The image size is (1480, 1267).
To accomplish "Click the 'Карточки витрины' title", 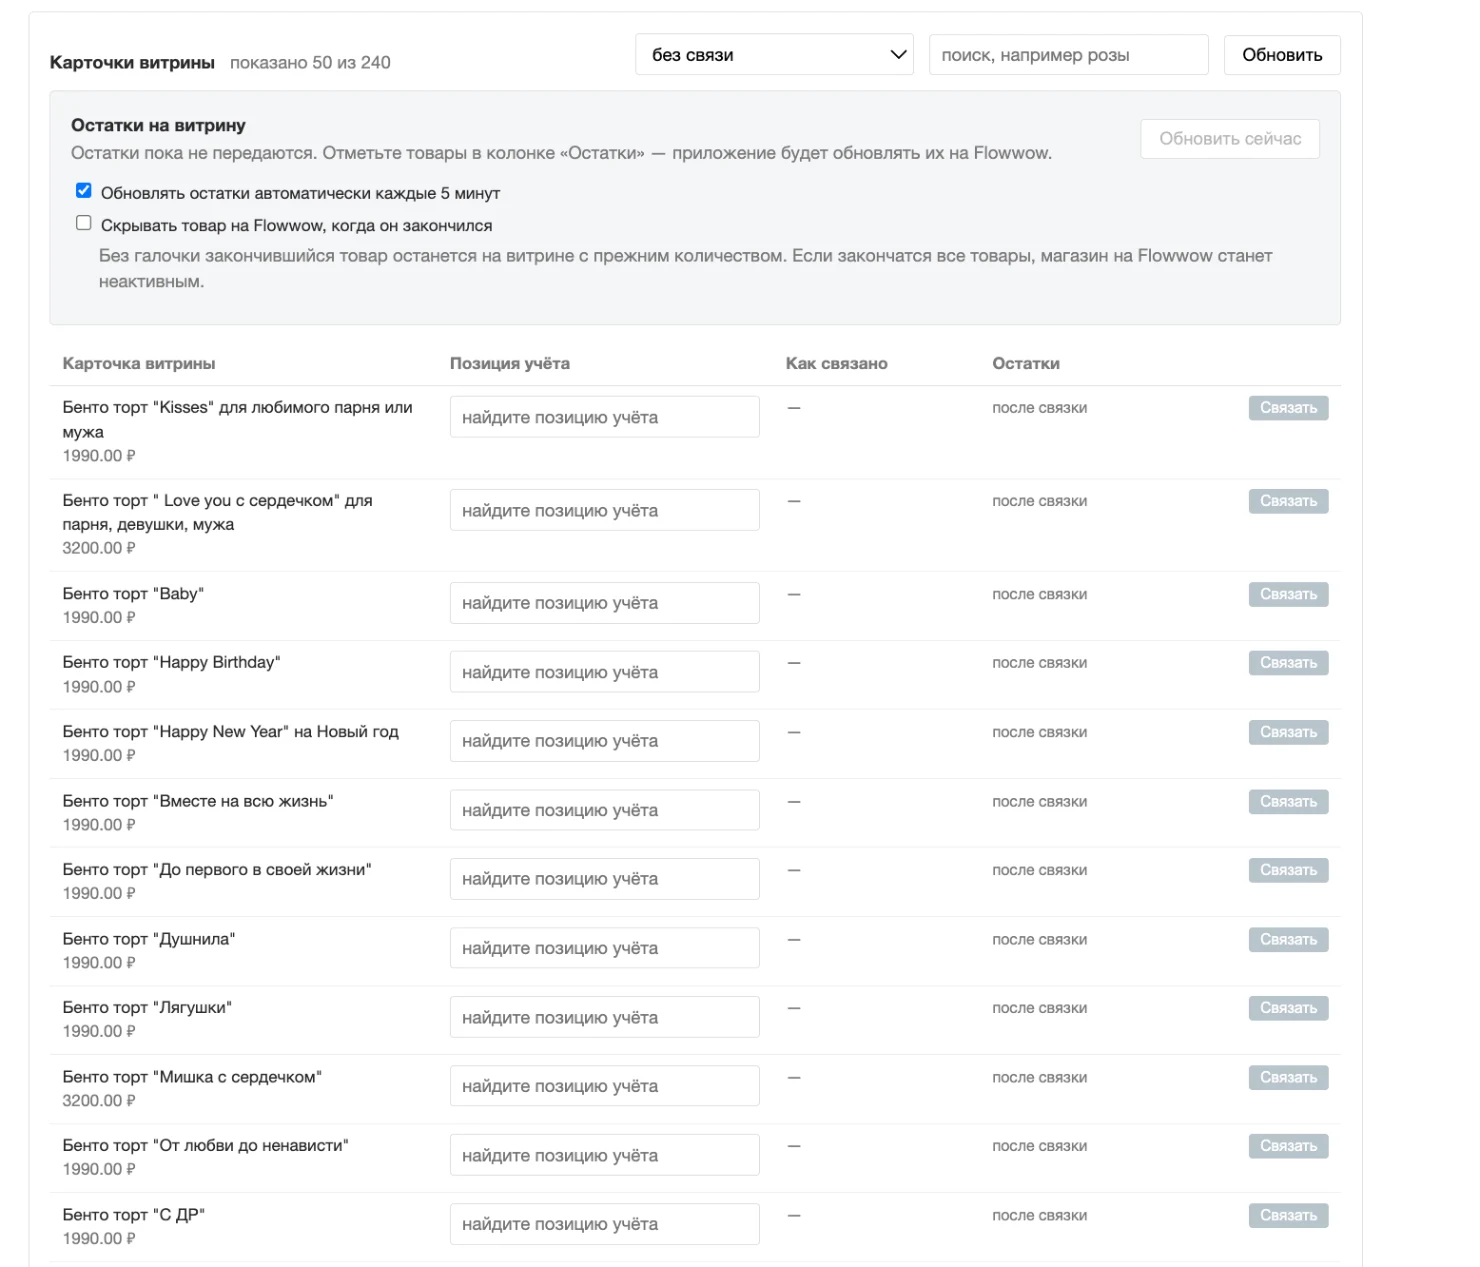I will point(132,62).
